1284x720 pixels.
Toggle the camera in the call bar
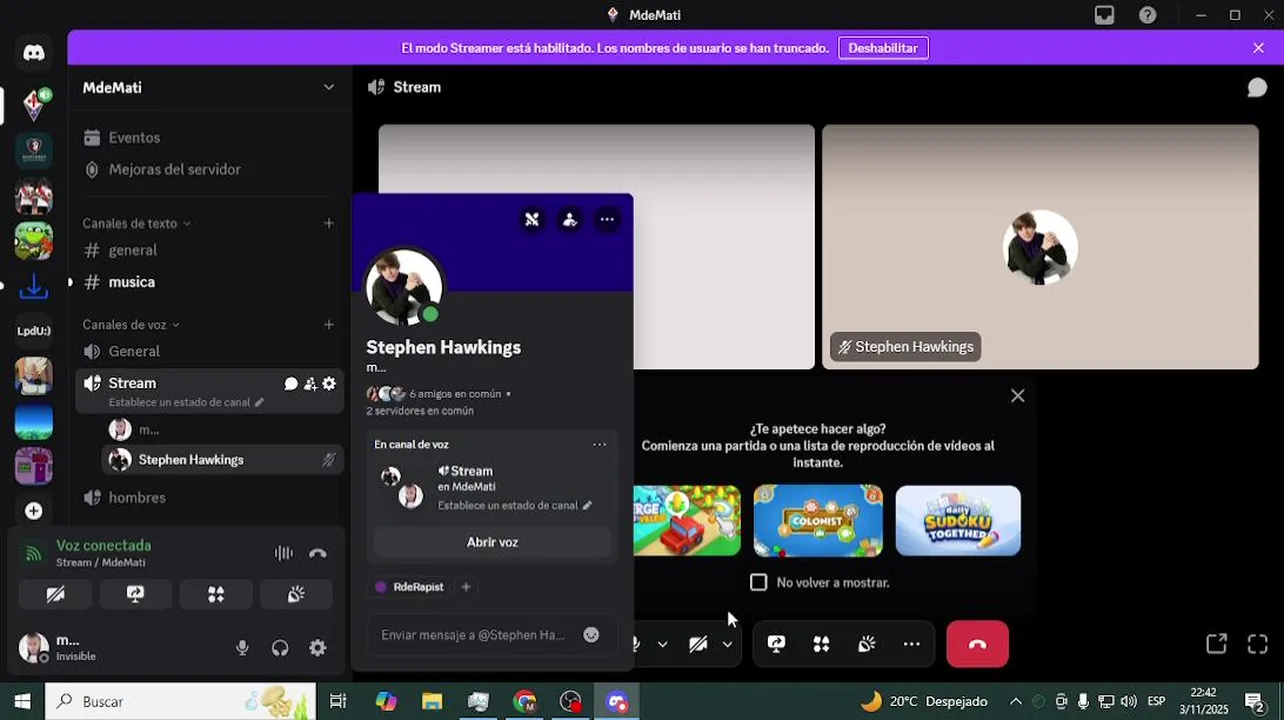(x=699, y=645)
